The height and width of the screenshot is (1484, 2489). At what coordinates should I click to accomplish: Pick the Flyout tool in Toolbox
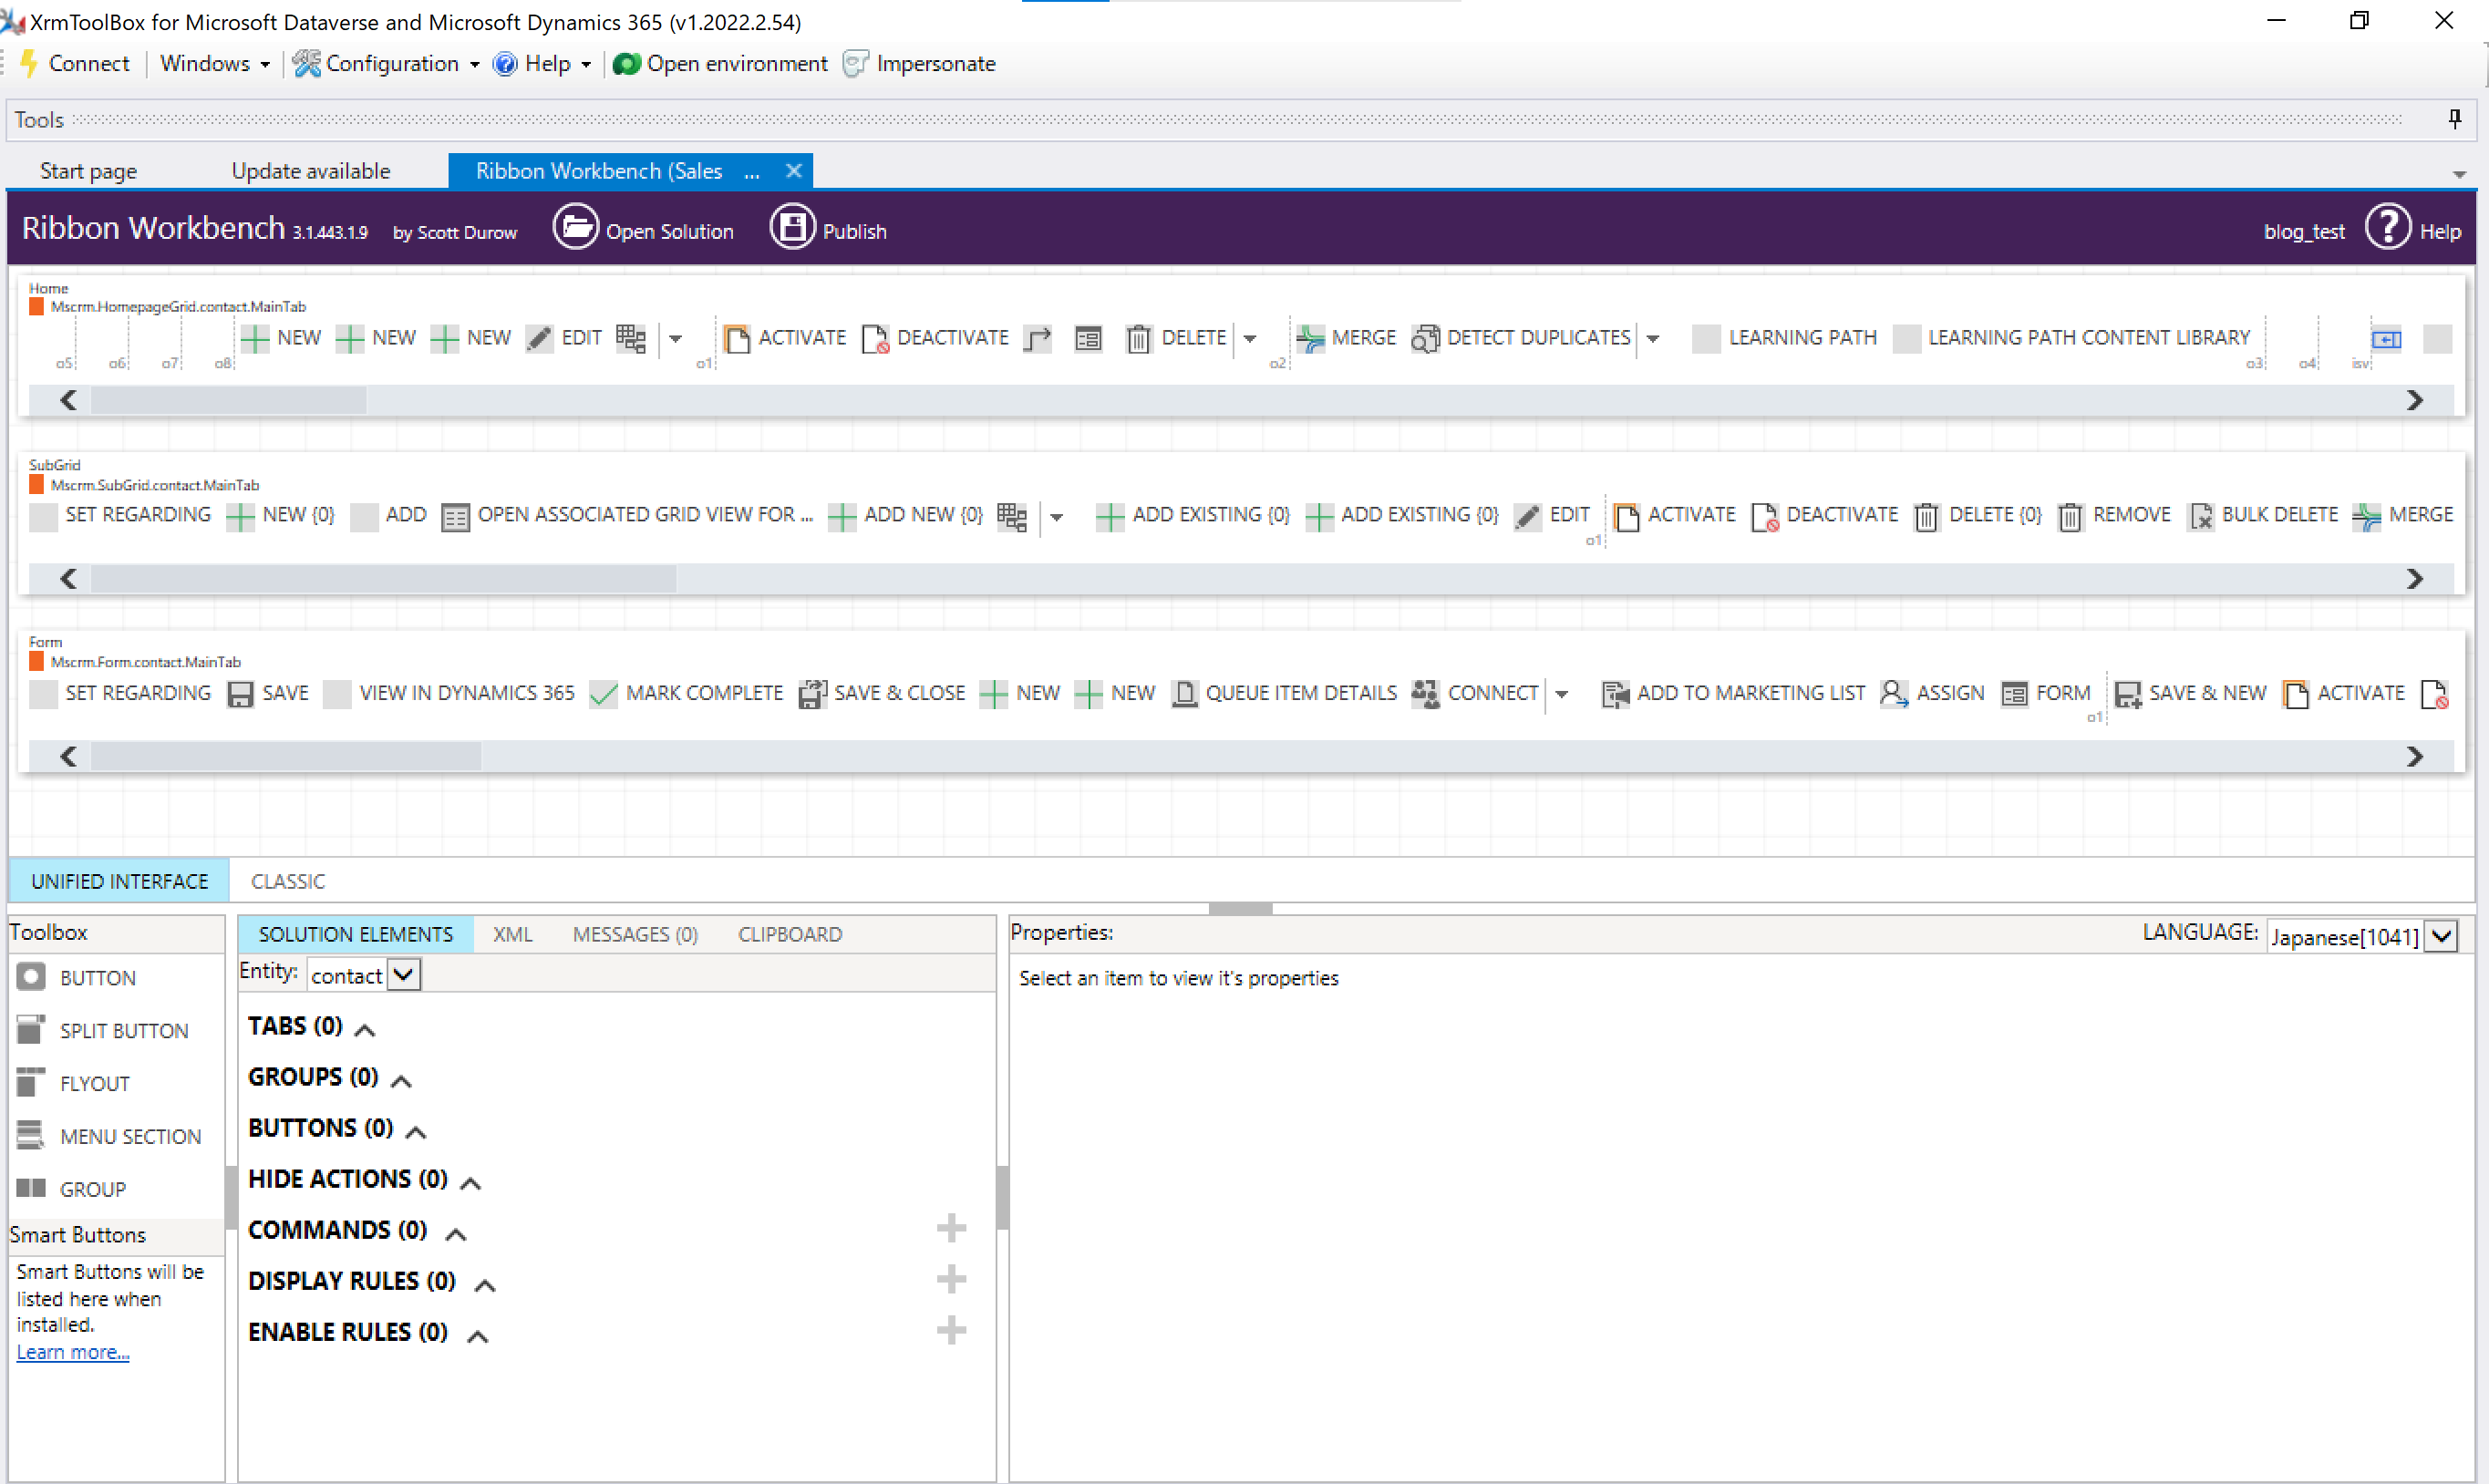(74, 1083)
